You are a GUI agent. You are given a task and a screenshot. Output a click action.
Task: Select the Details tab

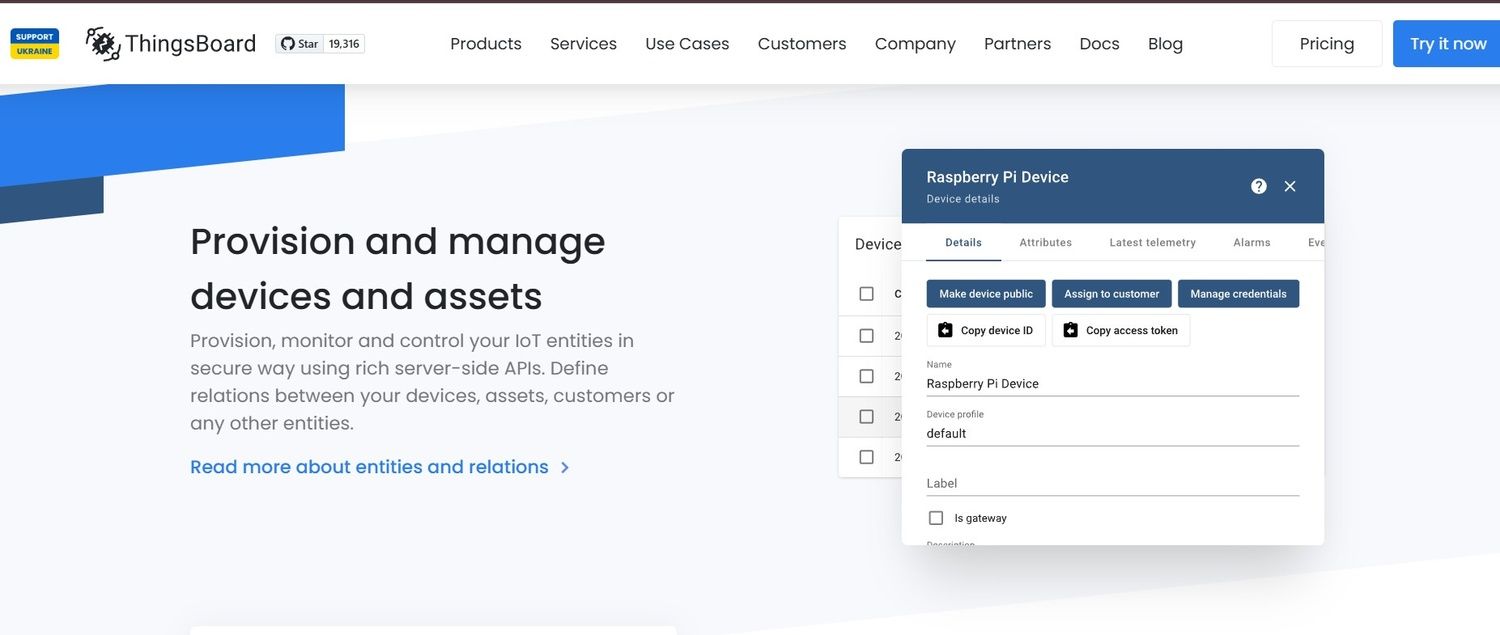964,242
